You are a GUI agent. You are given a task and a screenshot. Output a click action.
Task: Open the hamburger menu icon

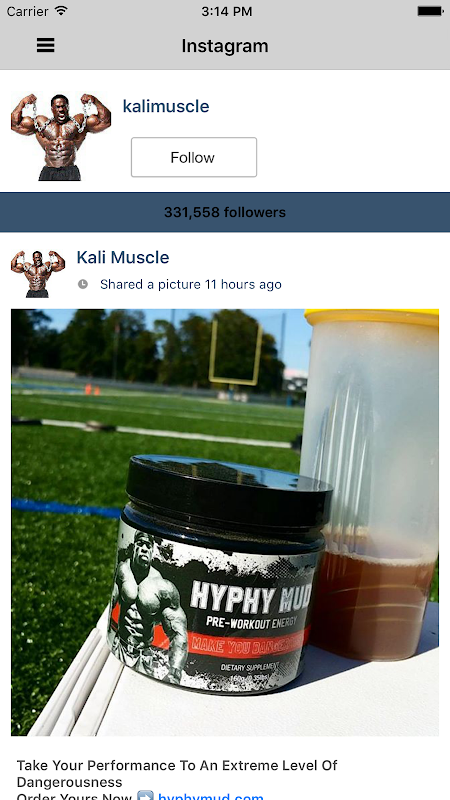tap(45, 45)
